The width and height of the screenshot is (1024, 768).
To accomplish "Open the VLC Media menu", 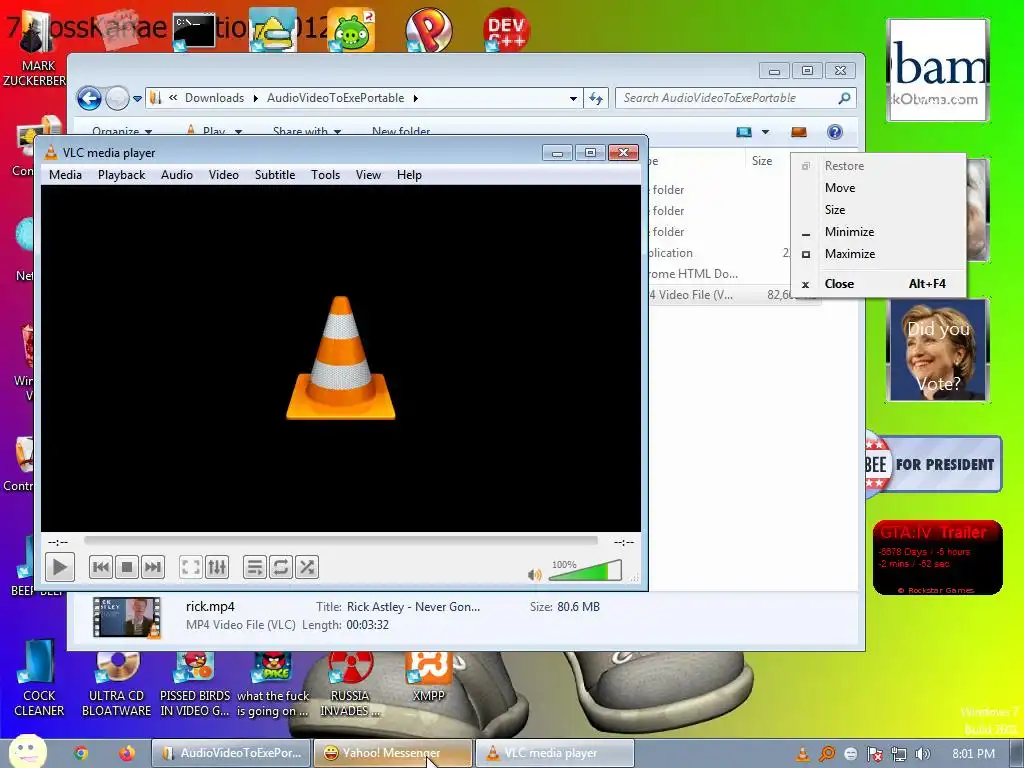I will tap(65, 175).
